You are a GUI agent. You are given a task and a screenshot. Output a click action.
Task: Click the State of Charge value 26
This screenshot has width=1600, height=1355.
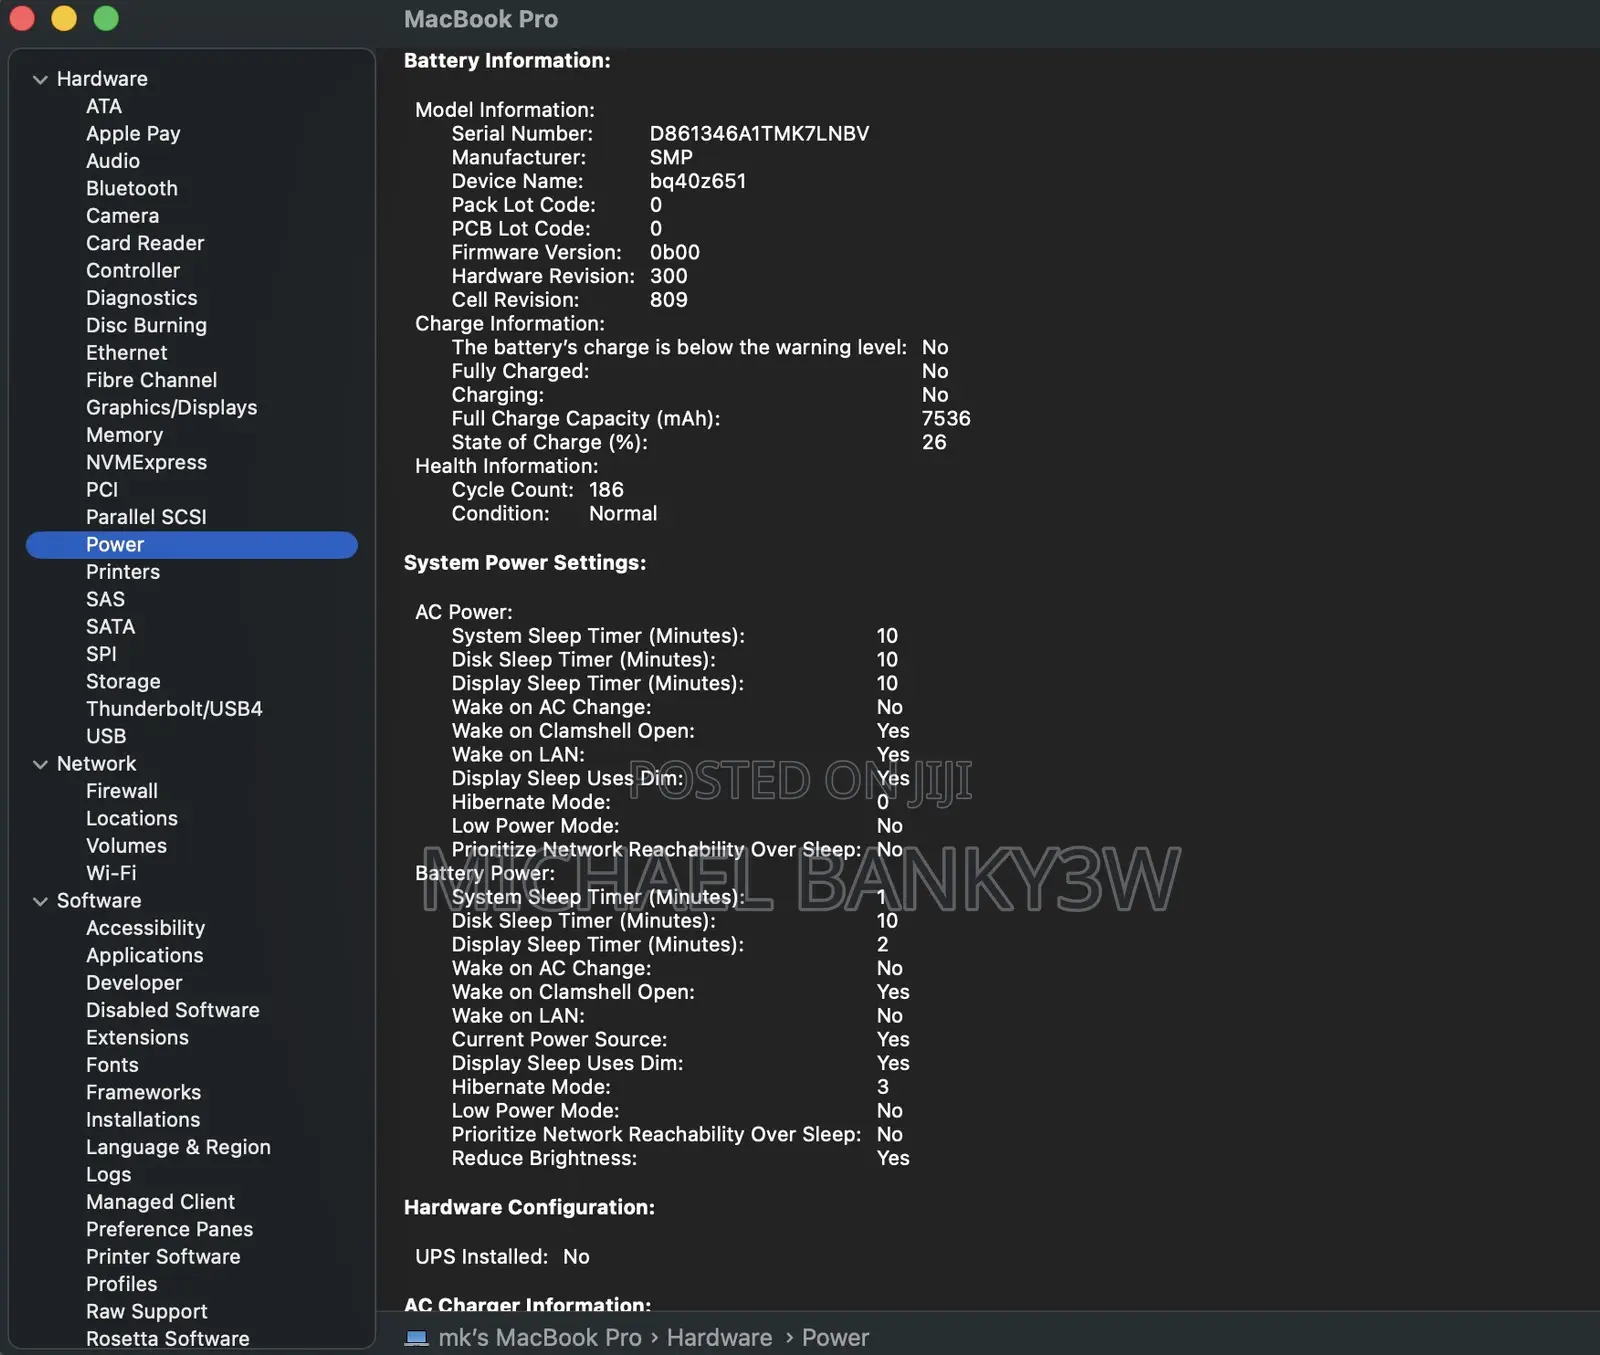[x=934, y=442]
